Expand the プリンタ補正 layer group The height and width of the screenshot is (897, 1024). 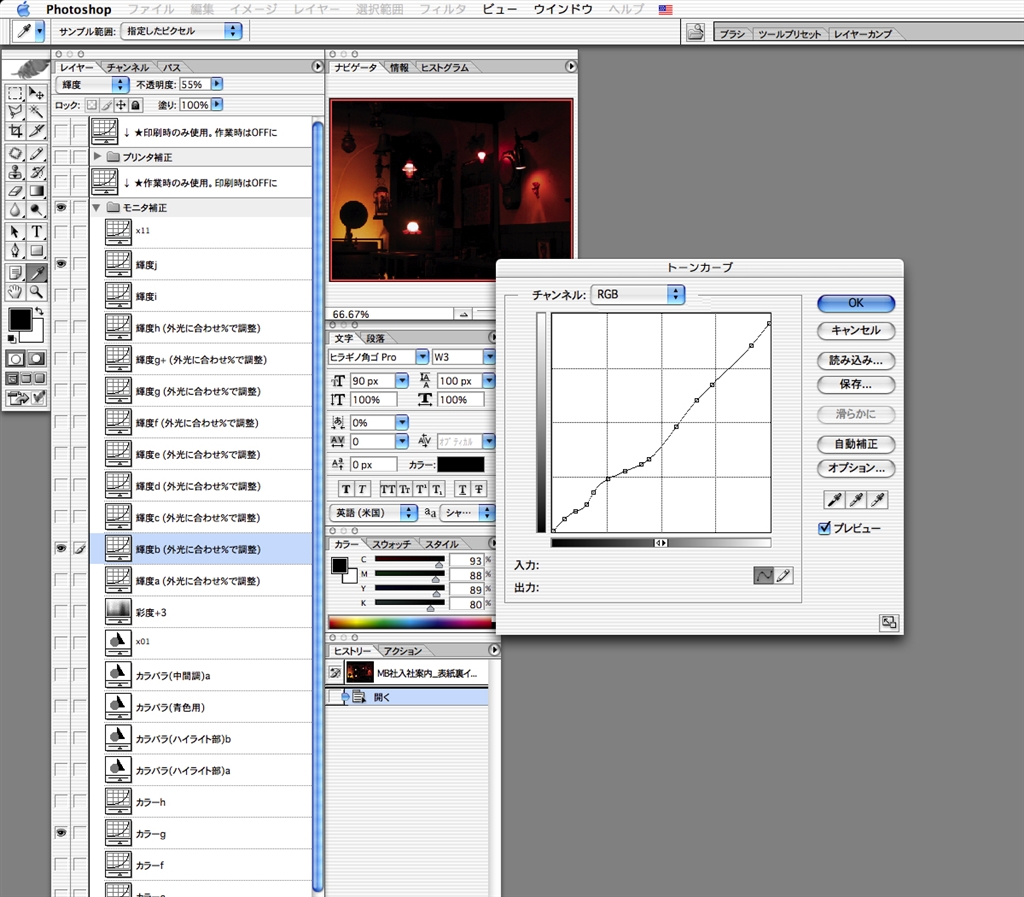[x=98, y=157]
